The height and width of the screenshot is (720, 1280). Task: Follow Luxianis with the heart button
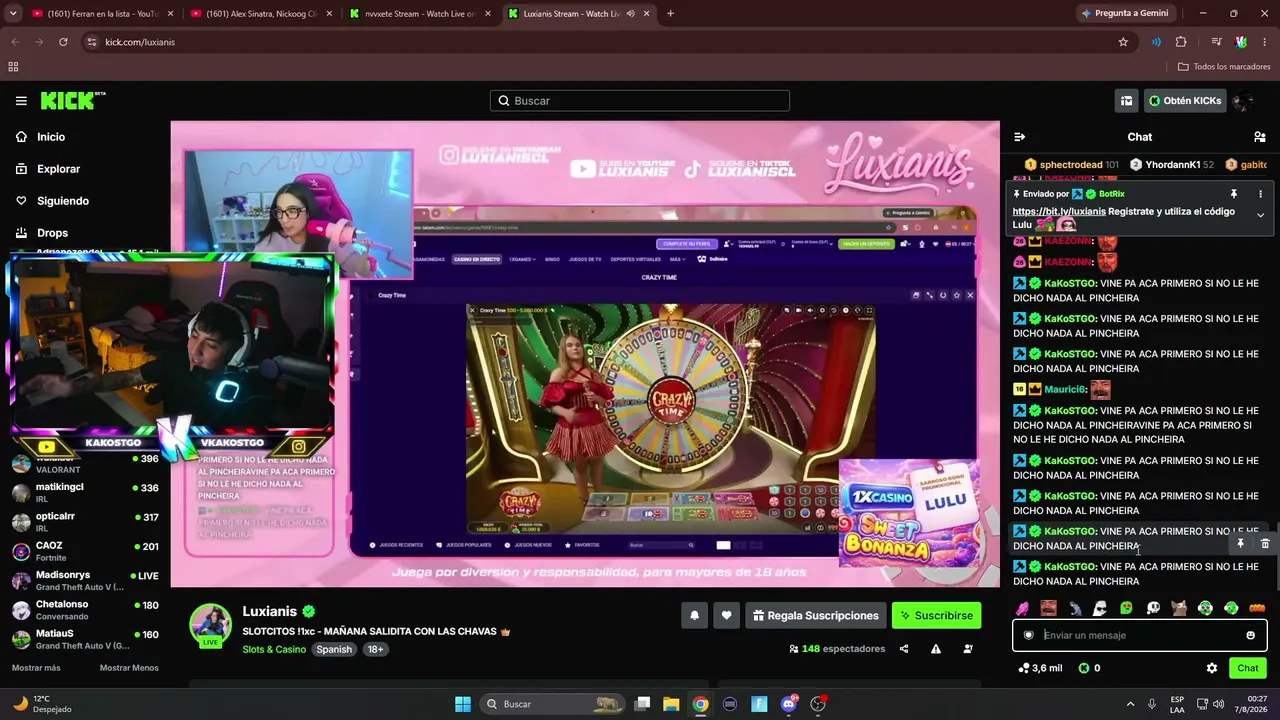point(726,616)
